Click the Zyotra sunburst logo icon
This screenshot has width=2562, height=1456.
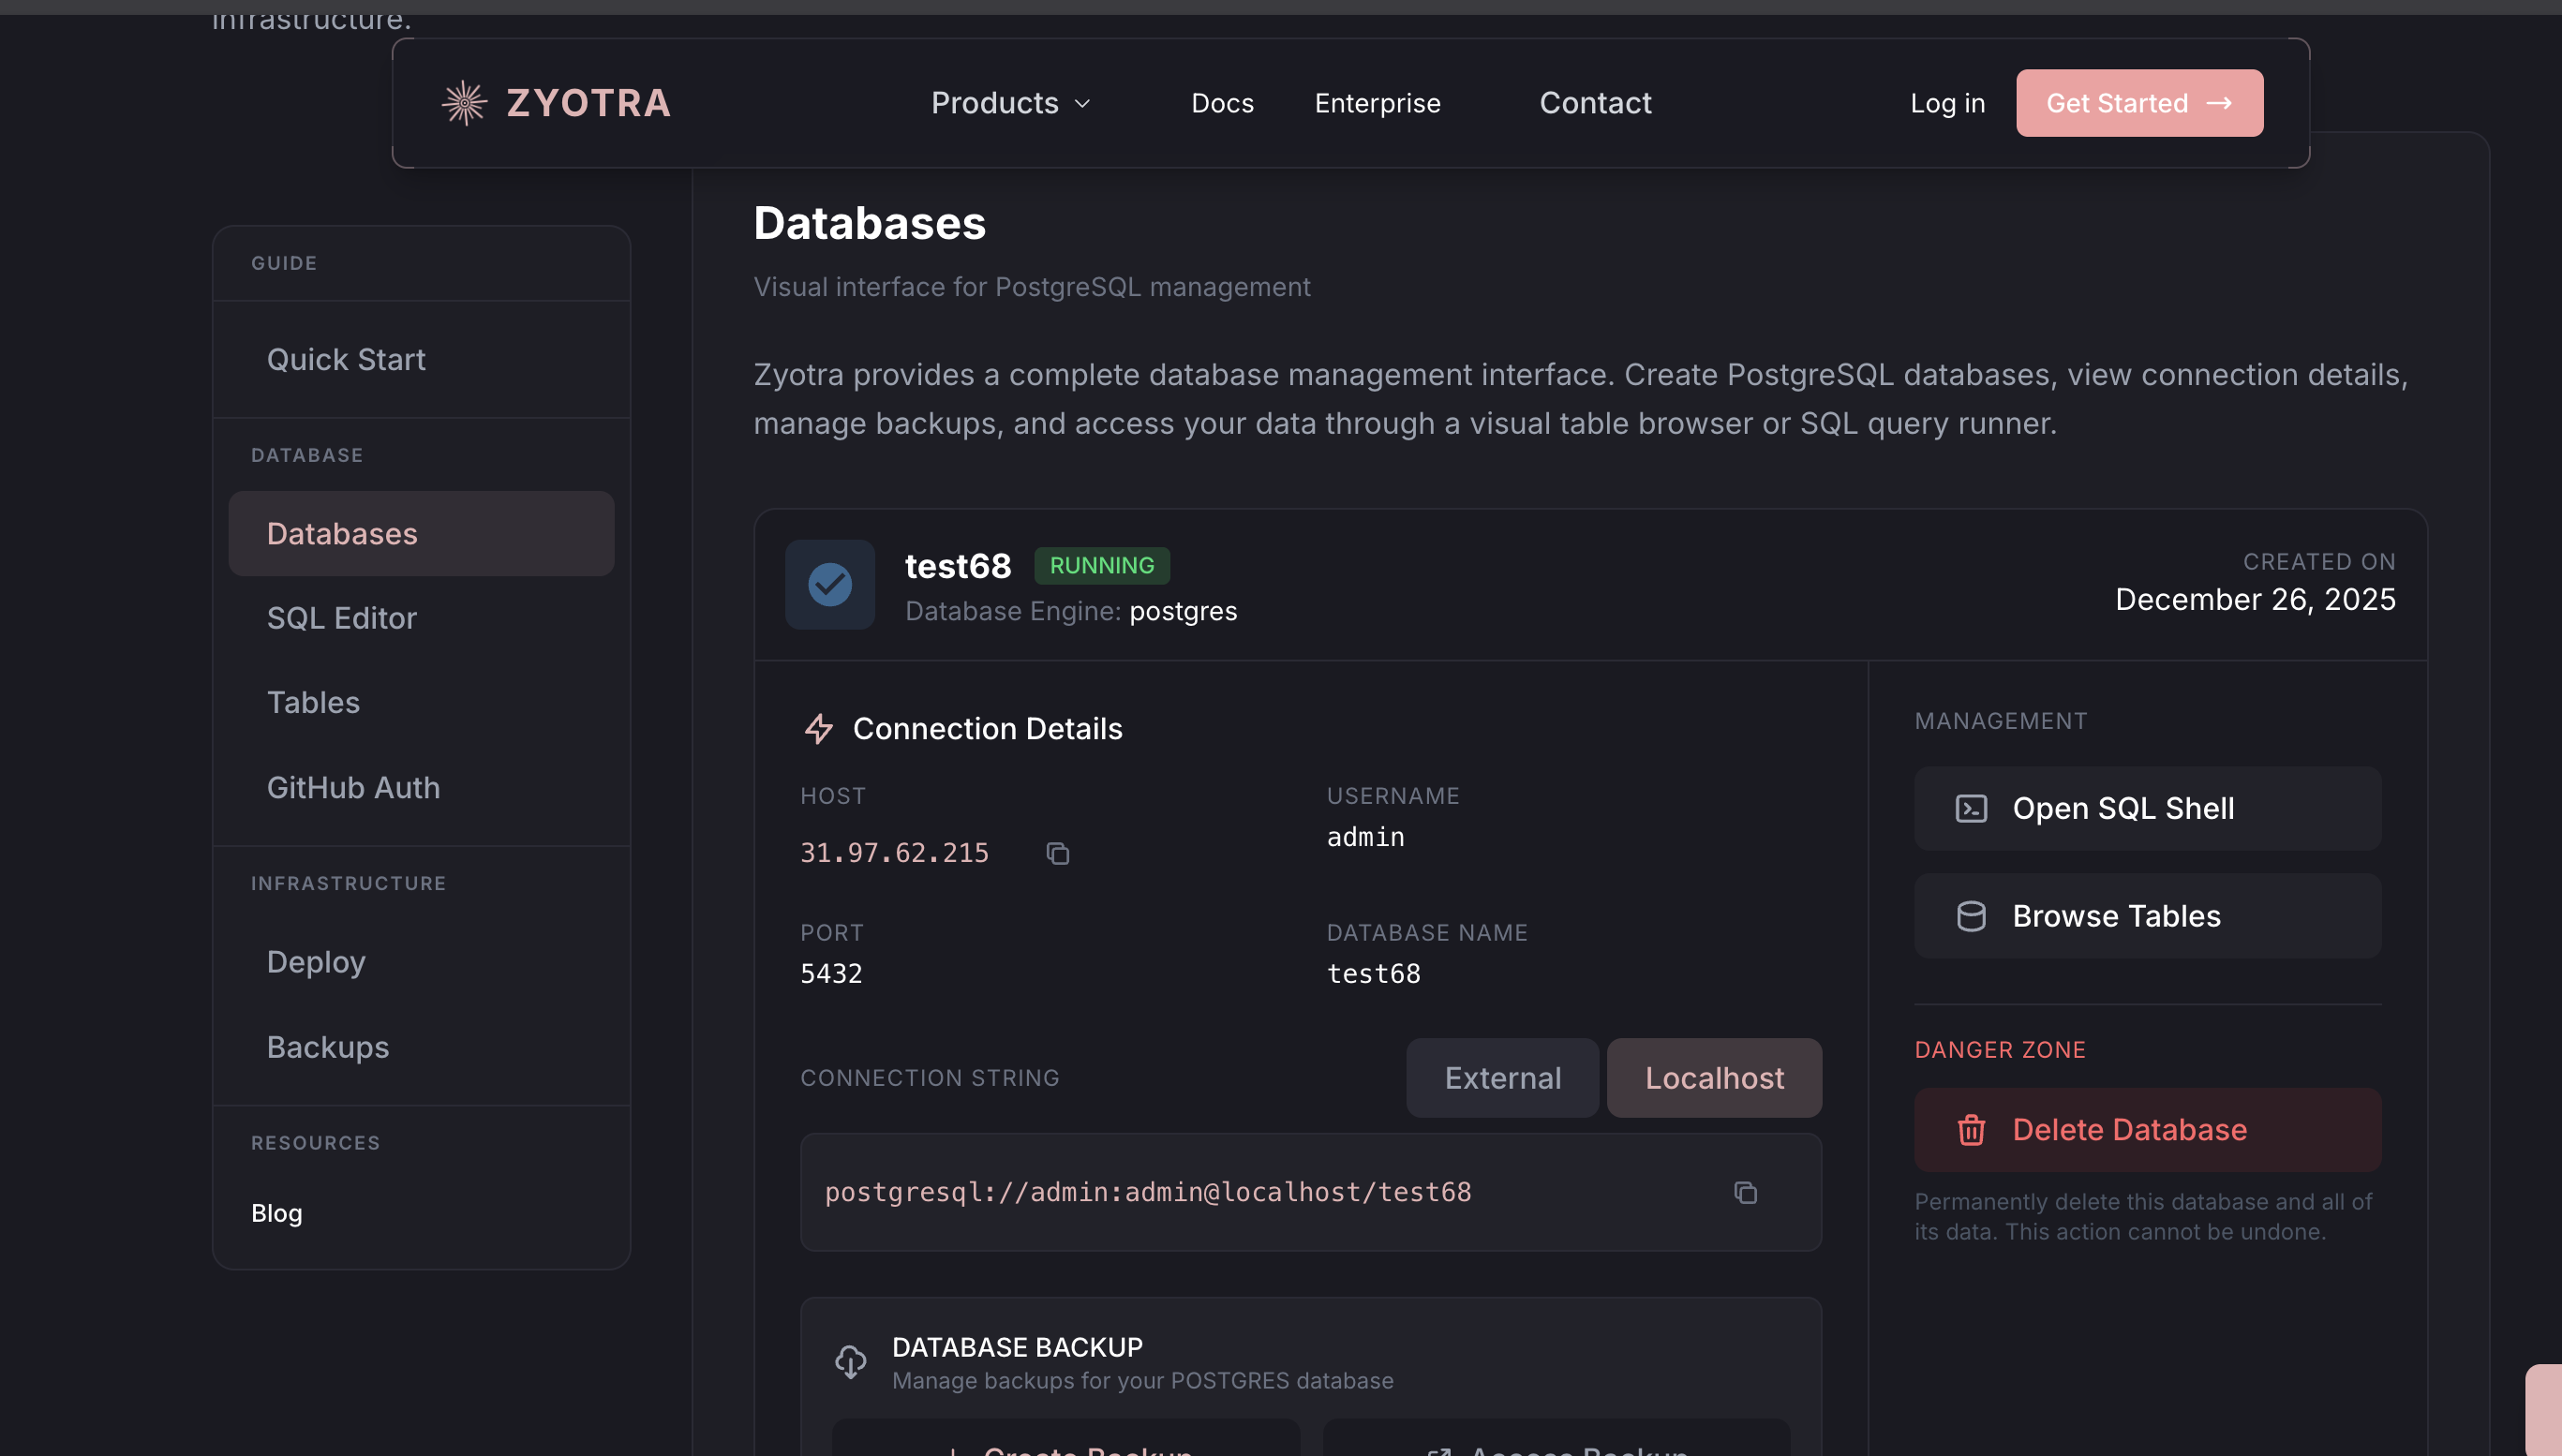tap(464, 102)
